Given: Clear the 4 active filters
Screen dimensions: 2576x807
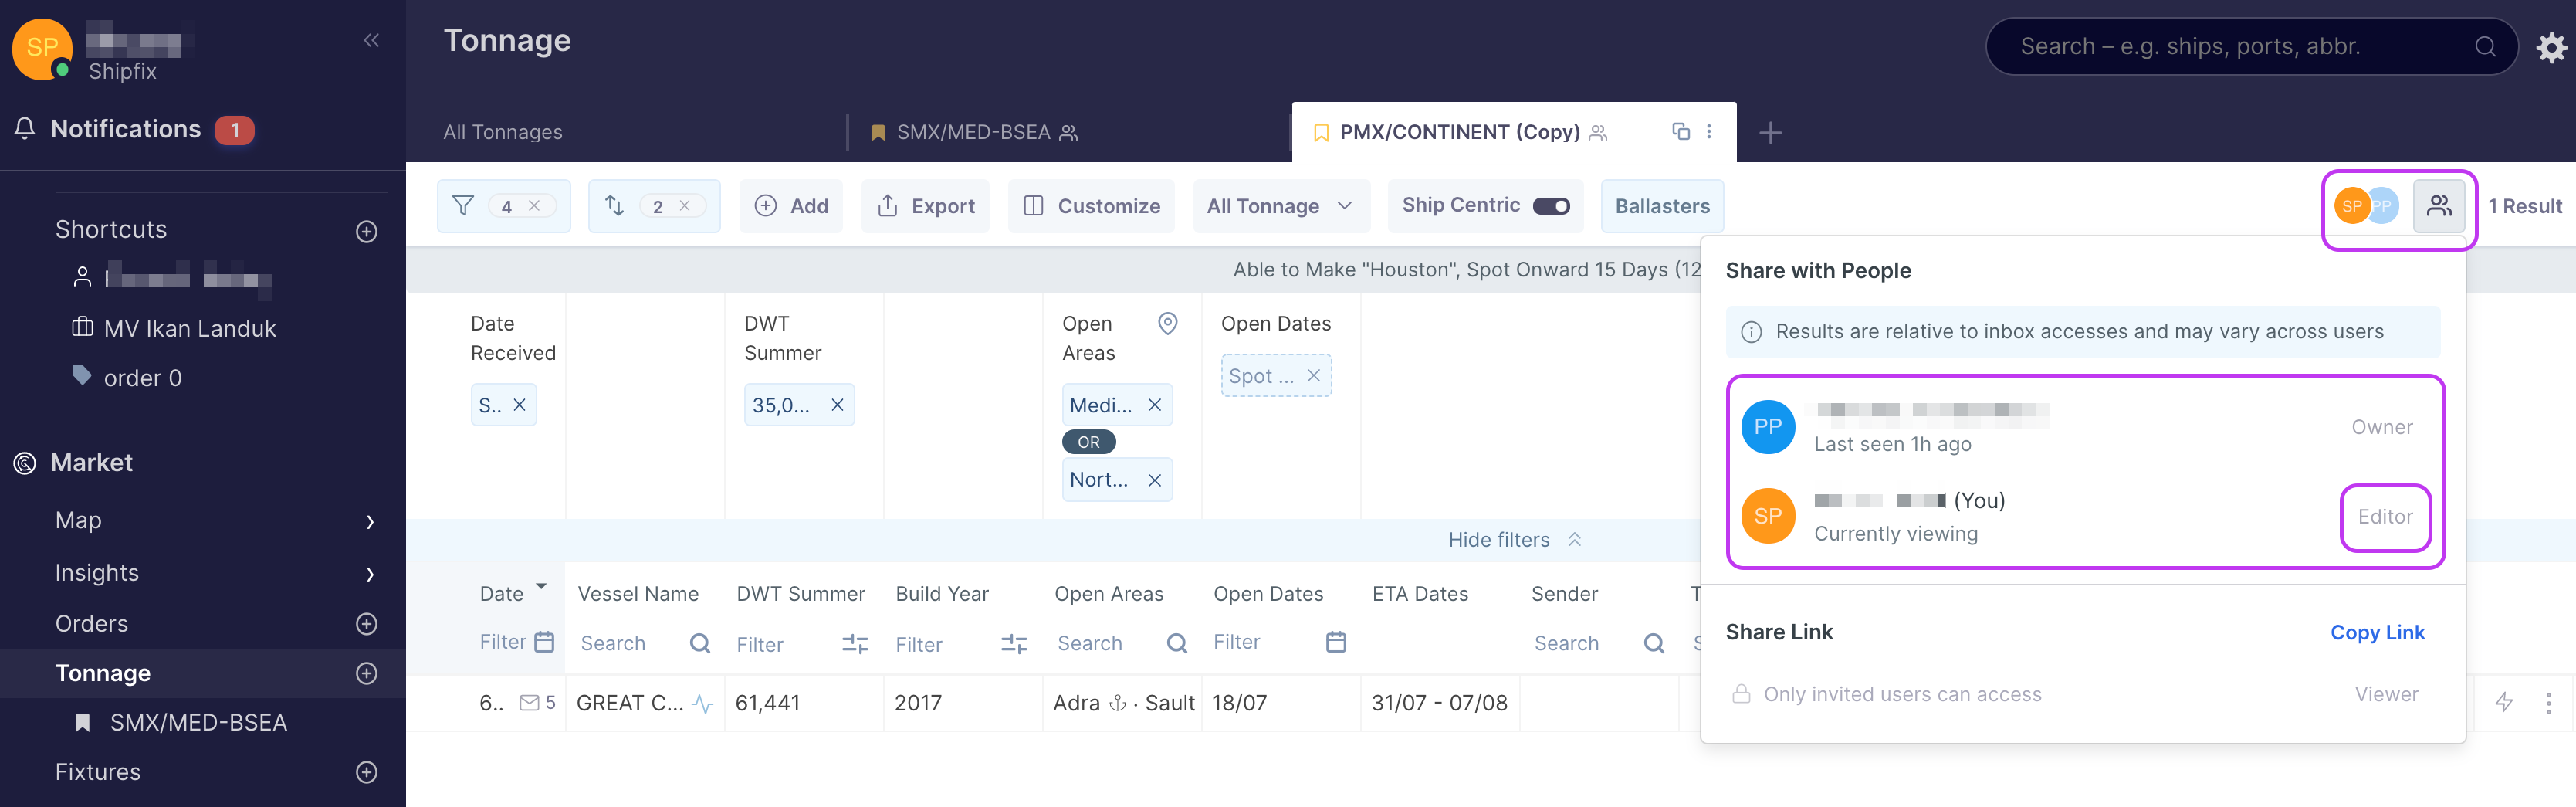Looking at the screenshot, I should pos(535,206).
